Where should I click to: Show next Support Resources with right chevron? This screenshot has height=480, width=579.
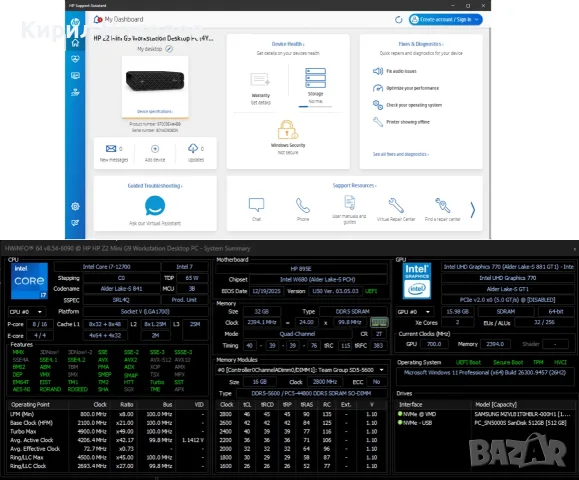tap(473, 210)
